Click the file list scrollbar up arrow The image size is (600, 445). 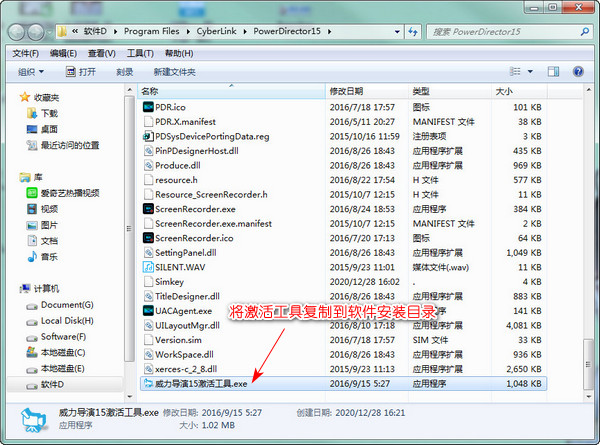click(x=589, y=90)
